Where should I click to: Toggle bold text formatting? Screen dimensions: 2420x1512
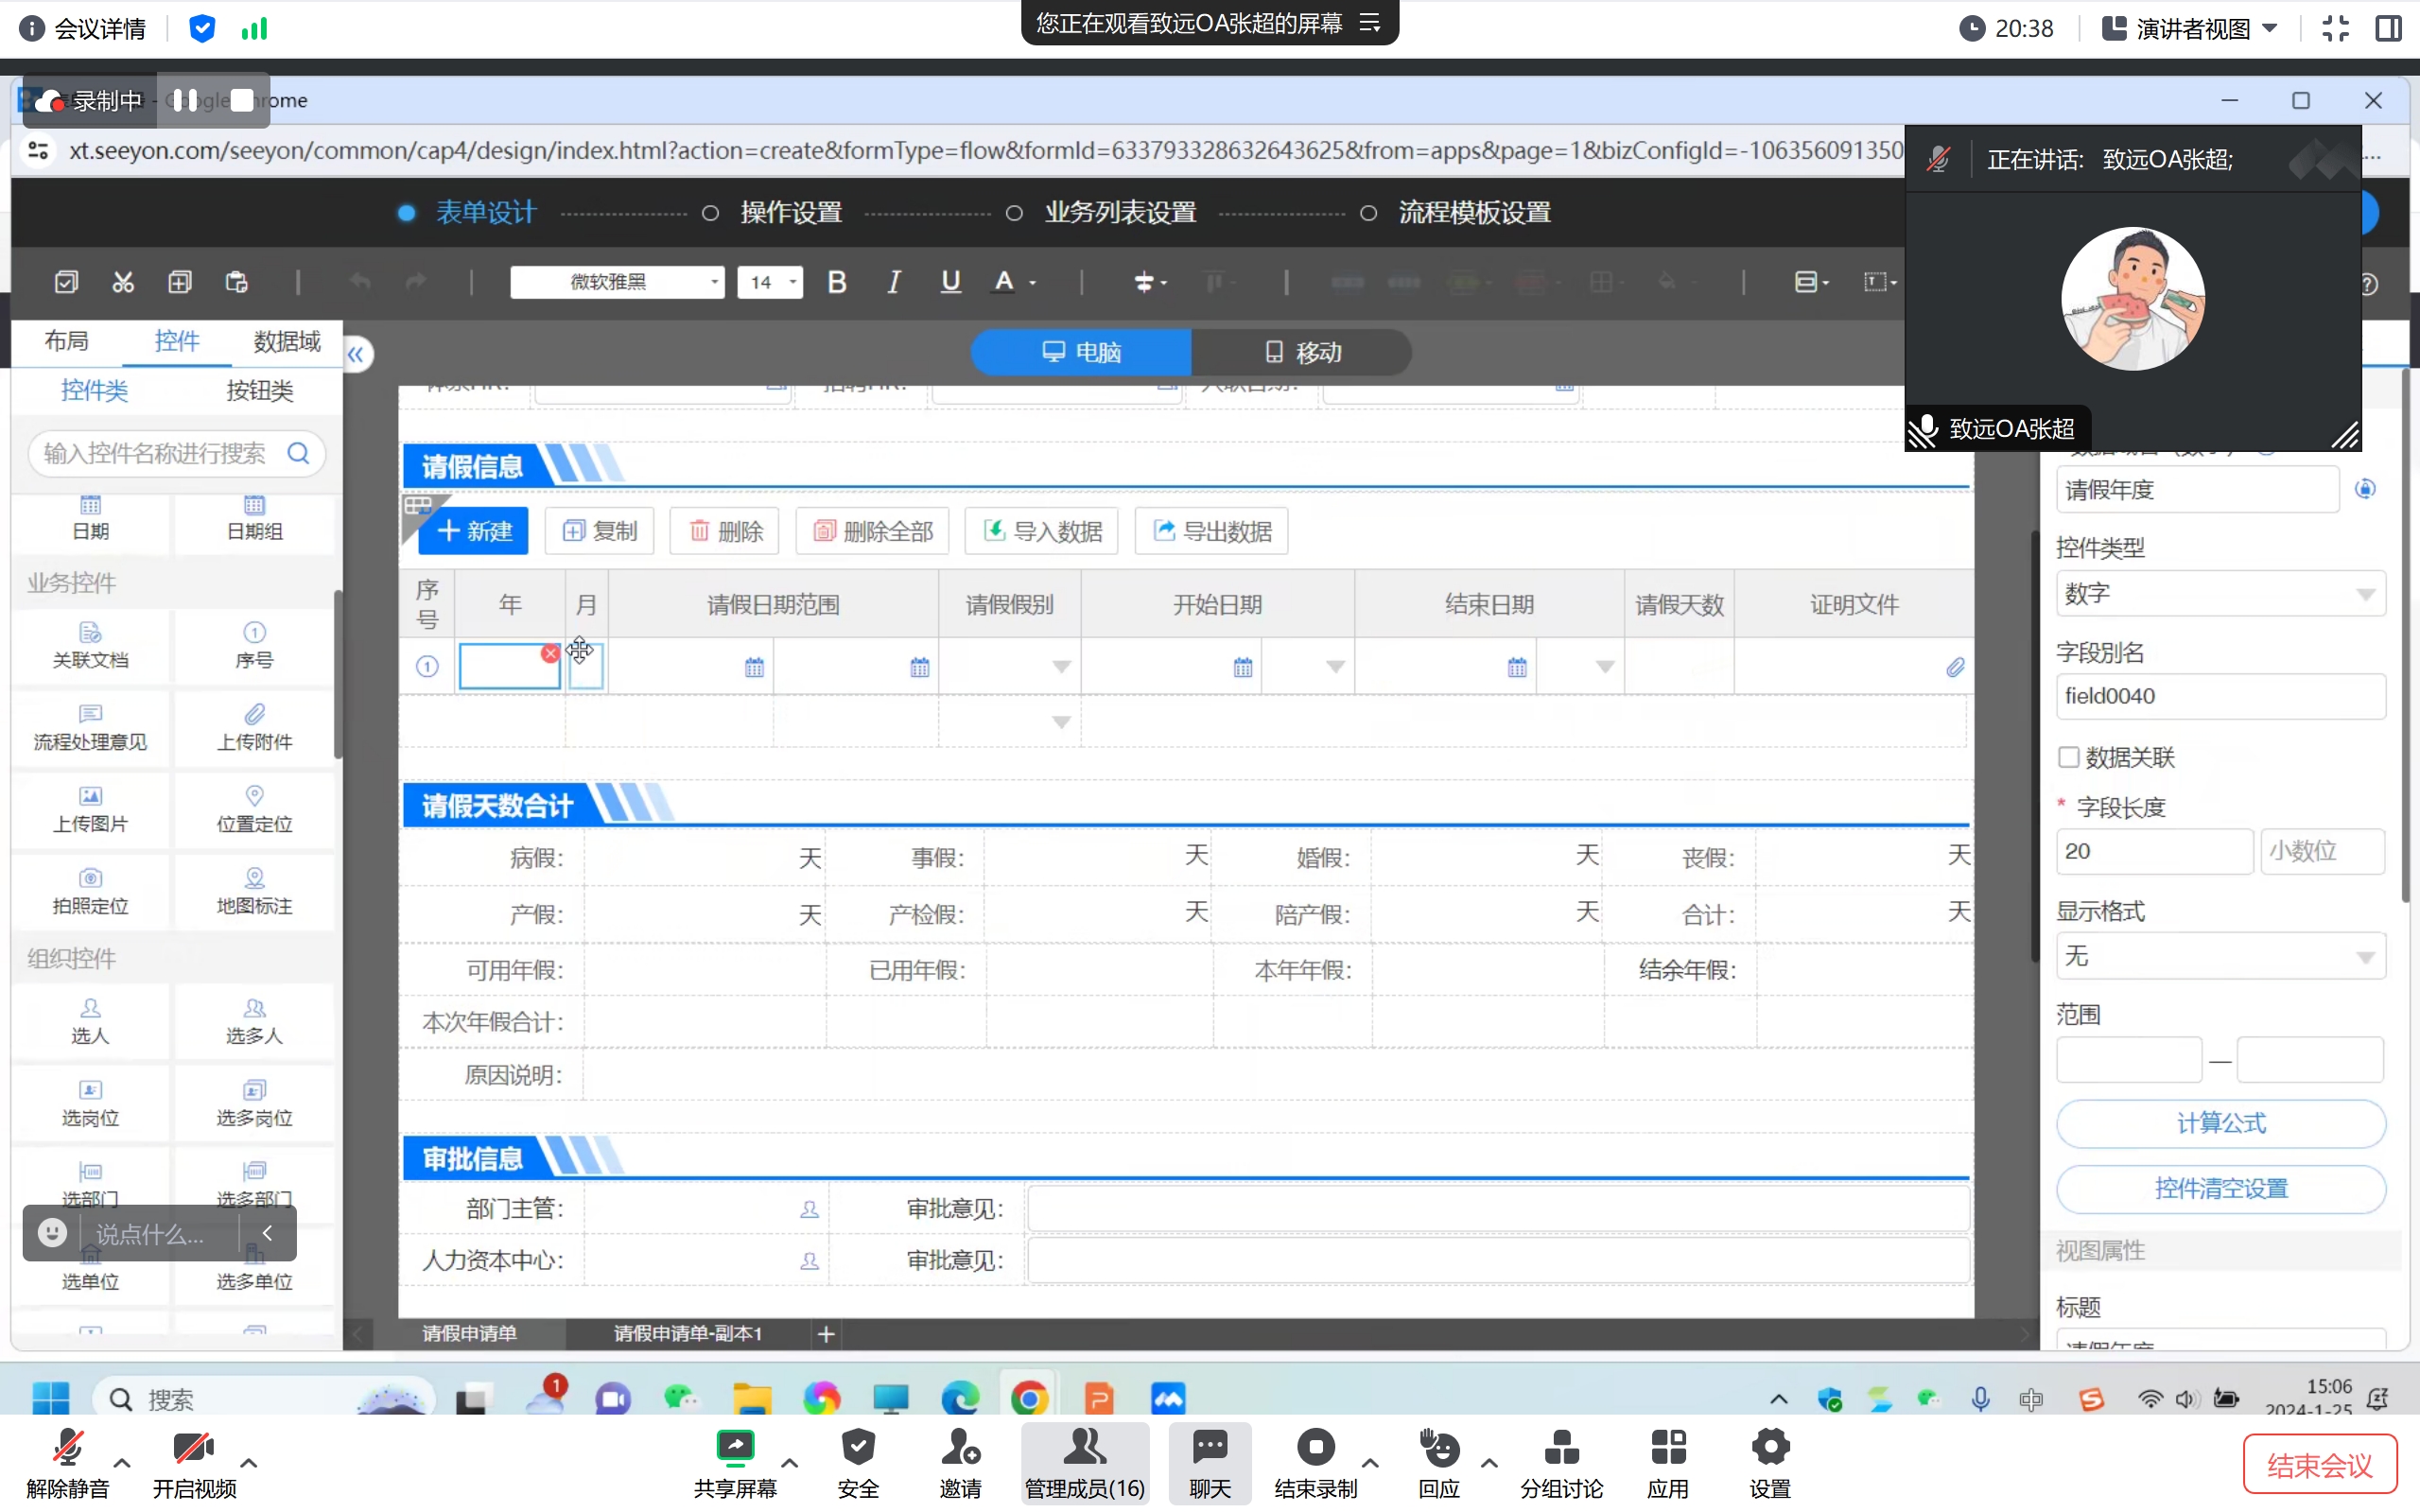click(837, 282)
